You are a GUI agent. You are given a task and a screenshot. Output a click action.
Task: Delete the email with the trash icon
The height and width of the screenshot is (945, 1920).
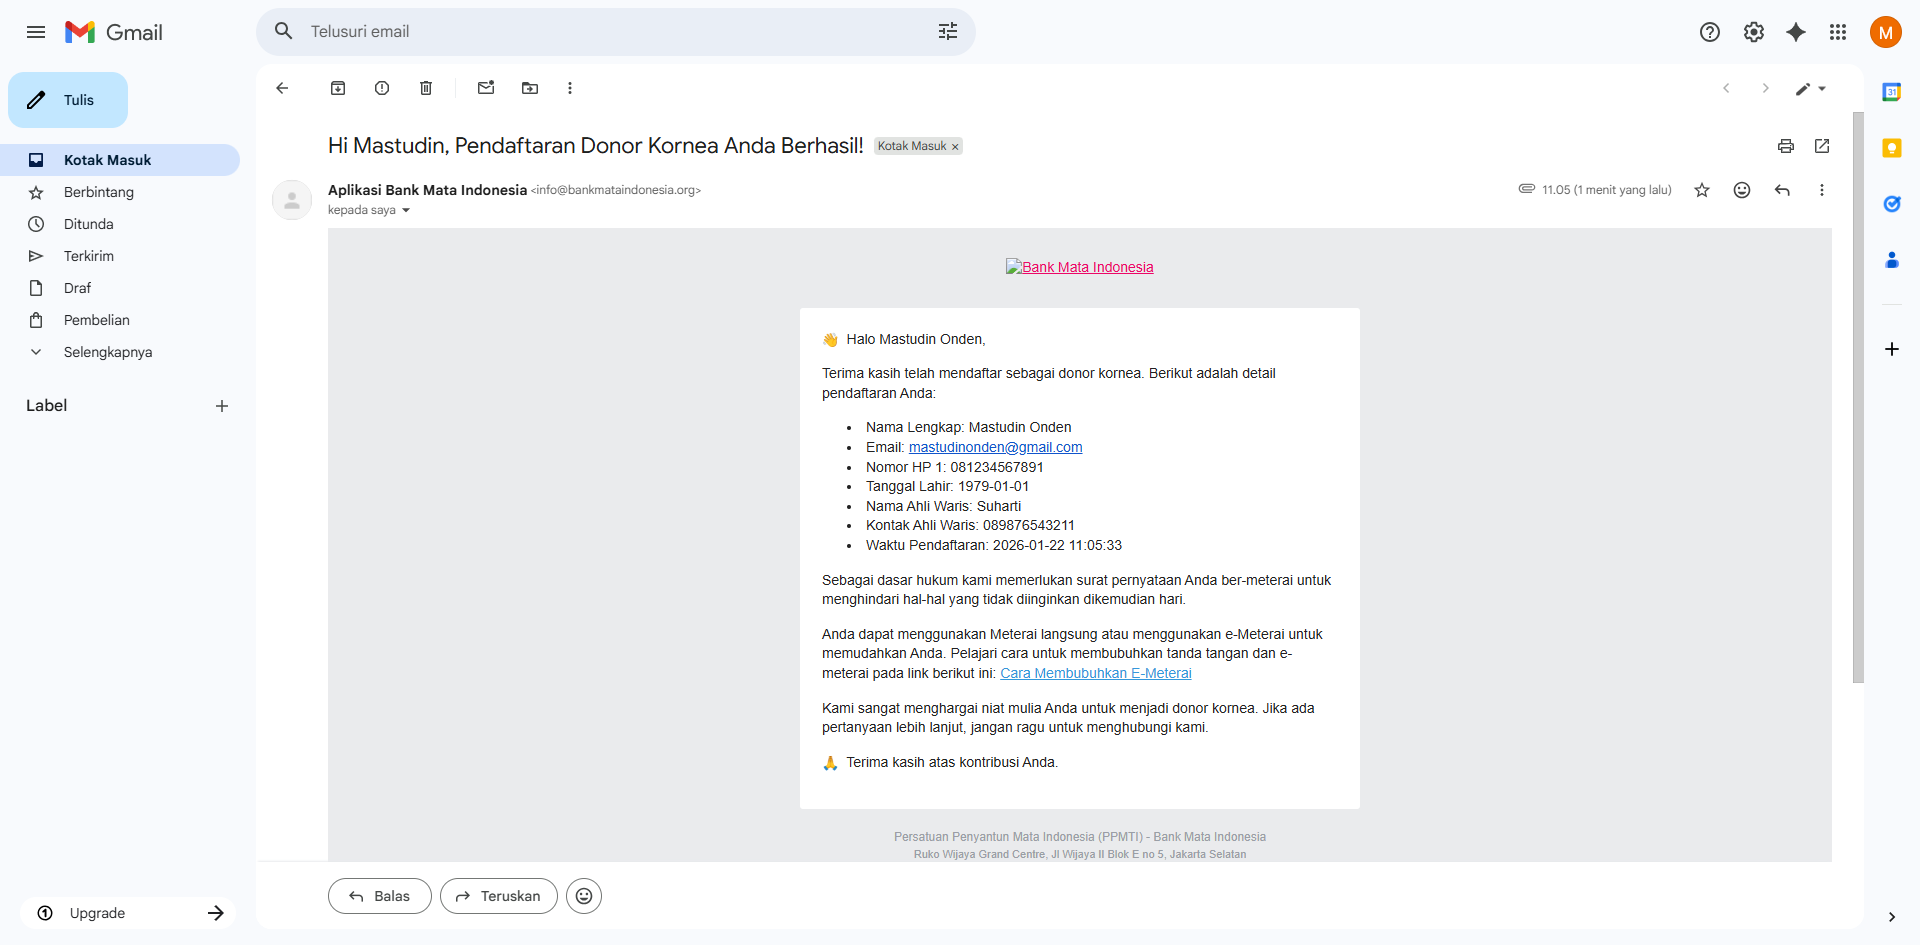[426, 88]
